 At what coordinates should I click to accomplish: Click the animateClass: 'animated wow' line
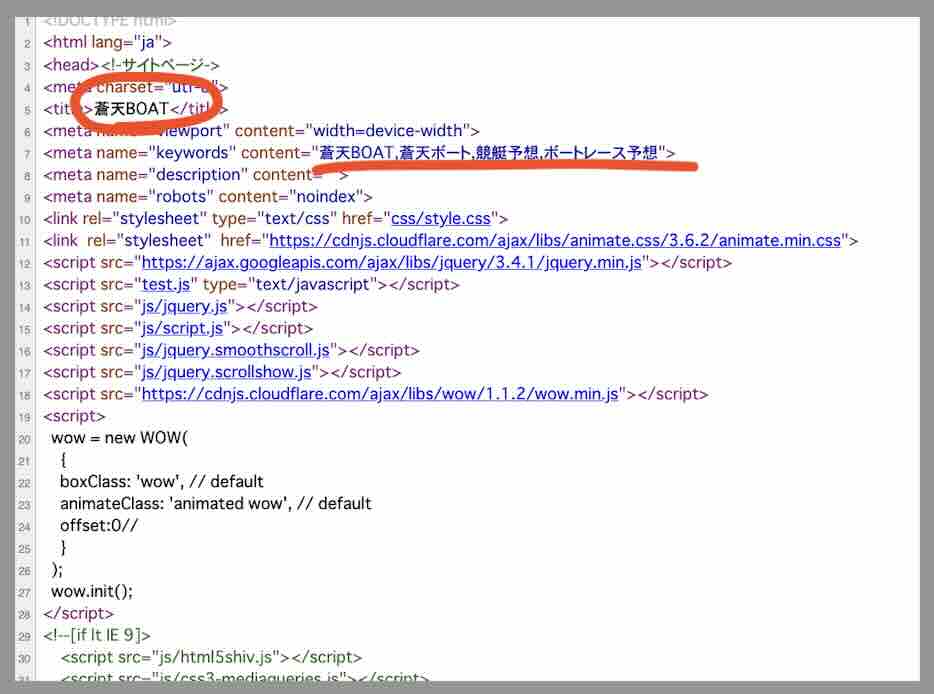tap(215, 503)
